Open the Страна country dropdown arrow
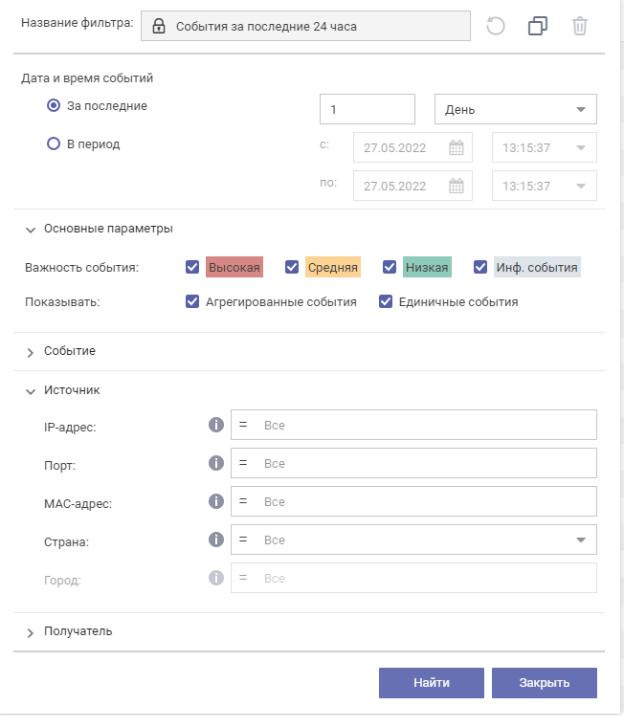624x716 pixels. [581, 540]
